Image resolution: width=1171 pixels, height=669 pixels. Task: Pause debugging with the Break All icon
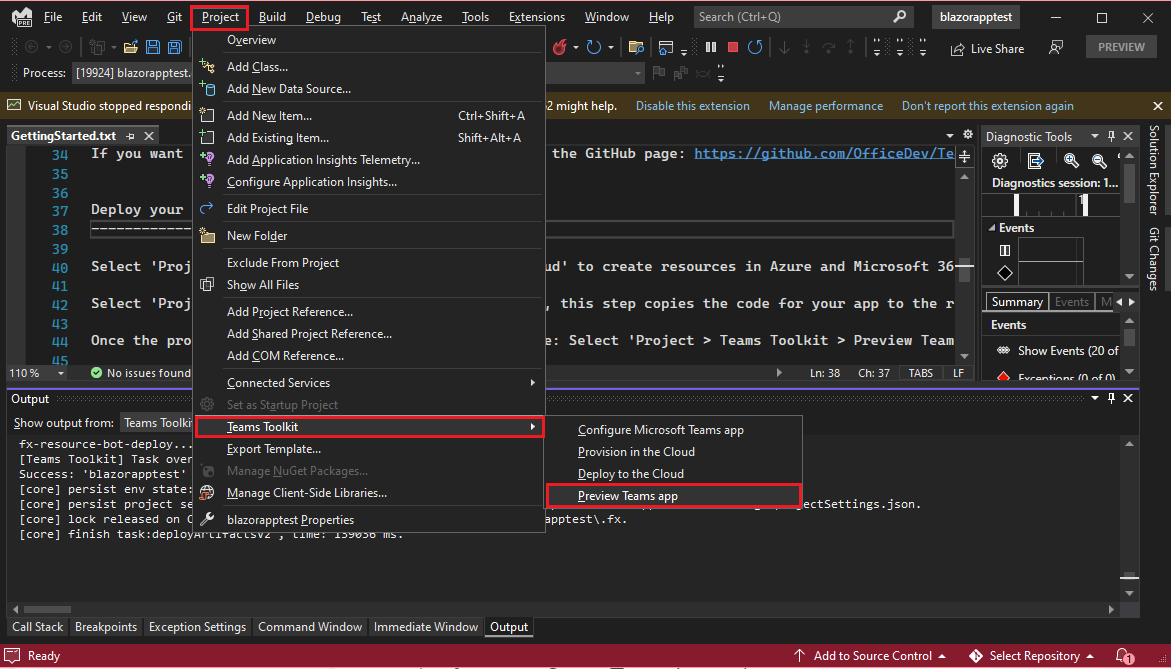click(711, 47)
